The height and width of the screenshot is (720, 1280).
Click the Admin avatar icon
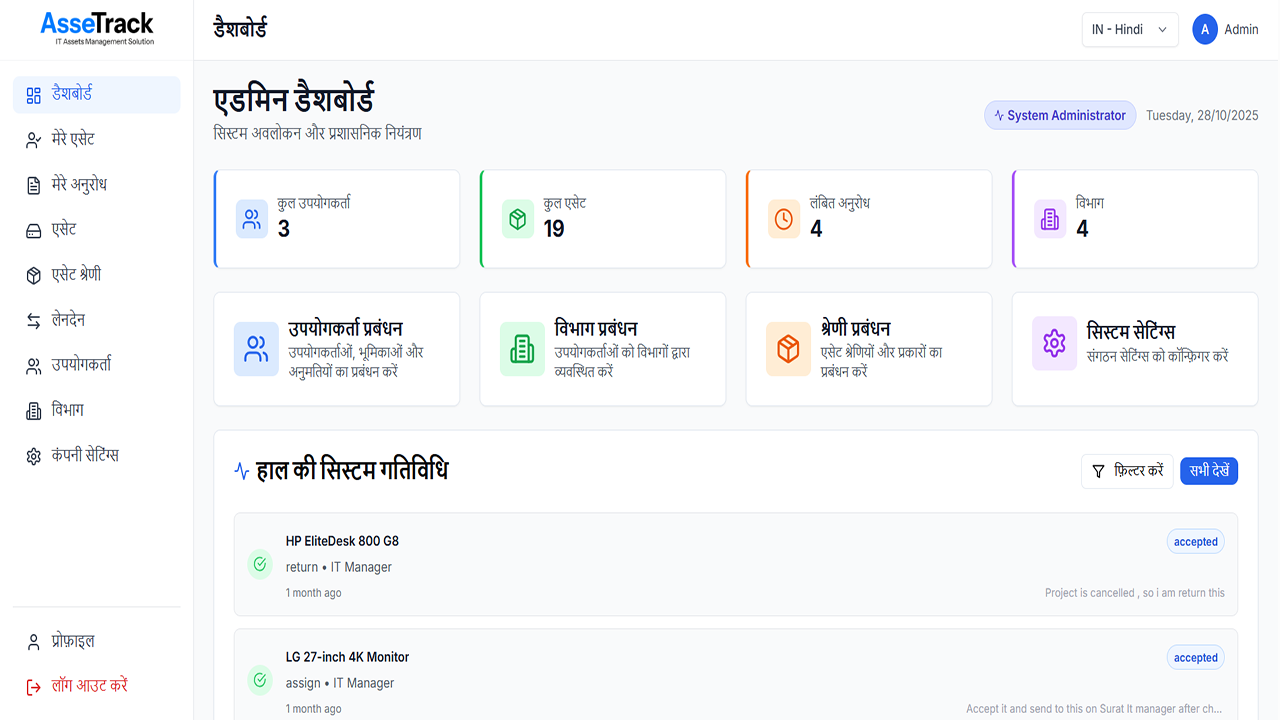[x=1205, y=30]
